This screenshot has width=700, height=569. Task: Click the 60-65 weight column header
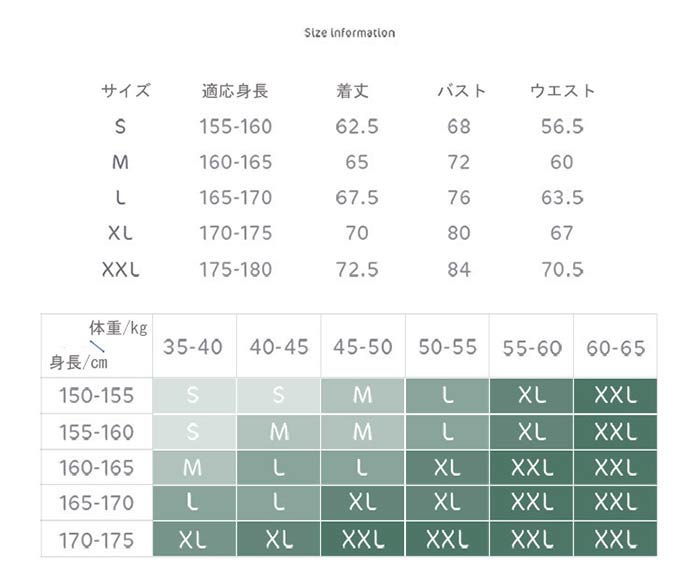point(615,348)
